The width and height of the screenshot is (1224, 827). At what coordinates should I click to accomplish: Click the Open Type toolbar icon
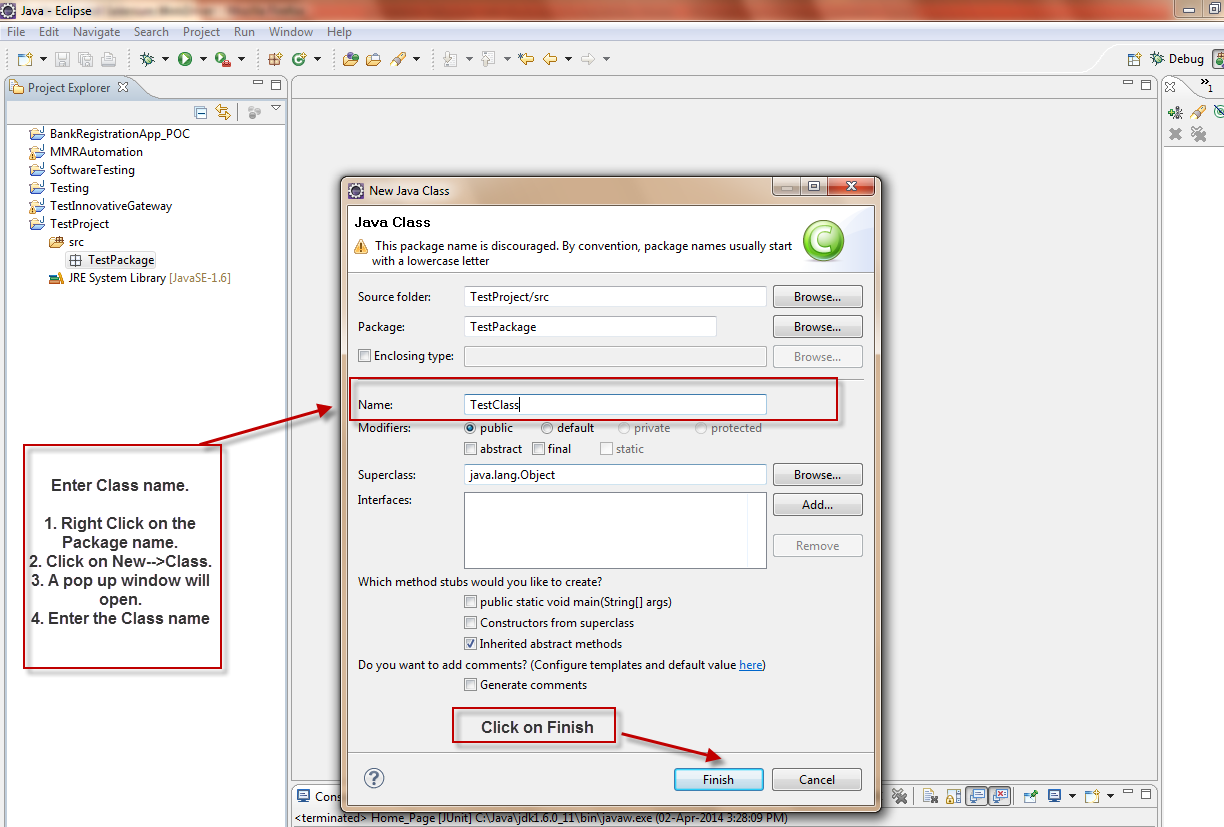351,59
